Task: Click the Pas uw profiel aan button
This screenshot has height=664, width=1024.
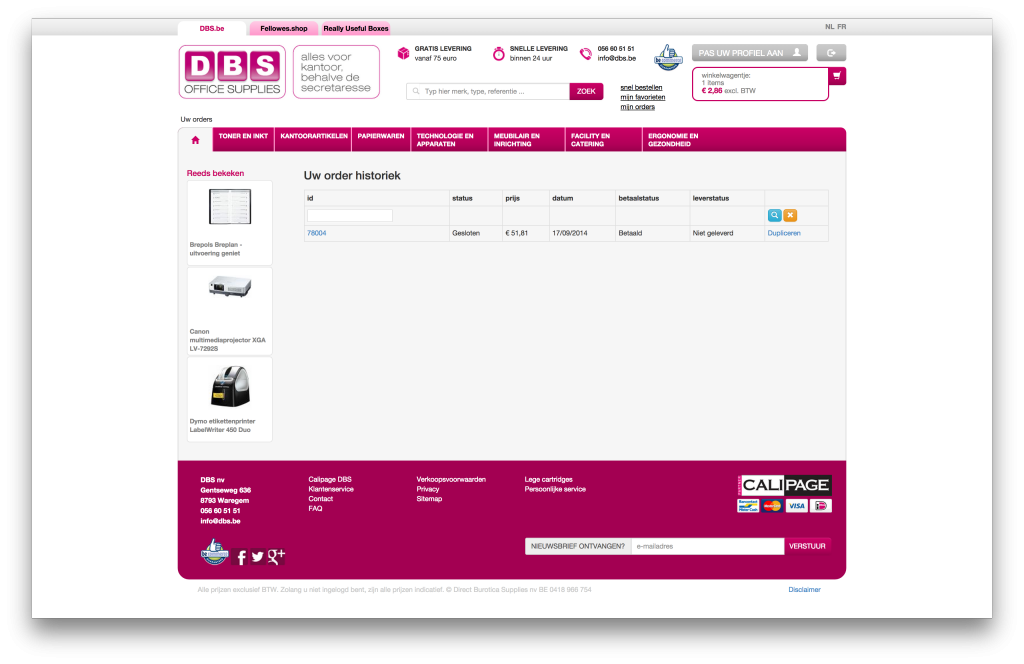Action: 749,53
